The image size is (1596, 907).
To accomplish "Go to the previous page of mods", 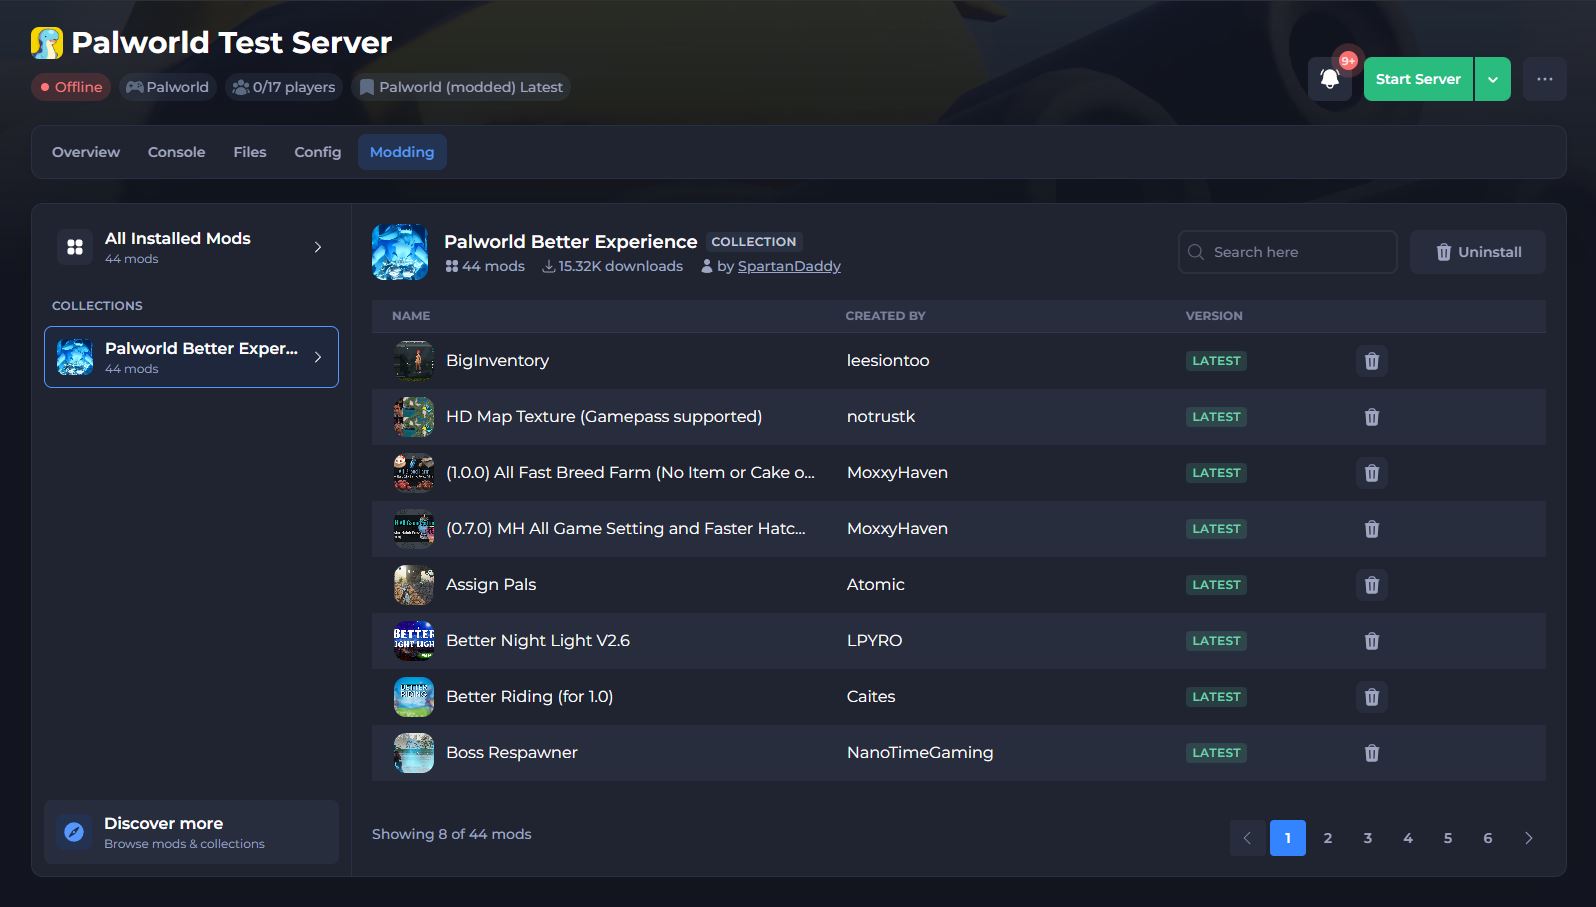I will point(1248,838).
